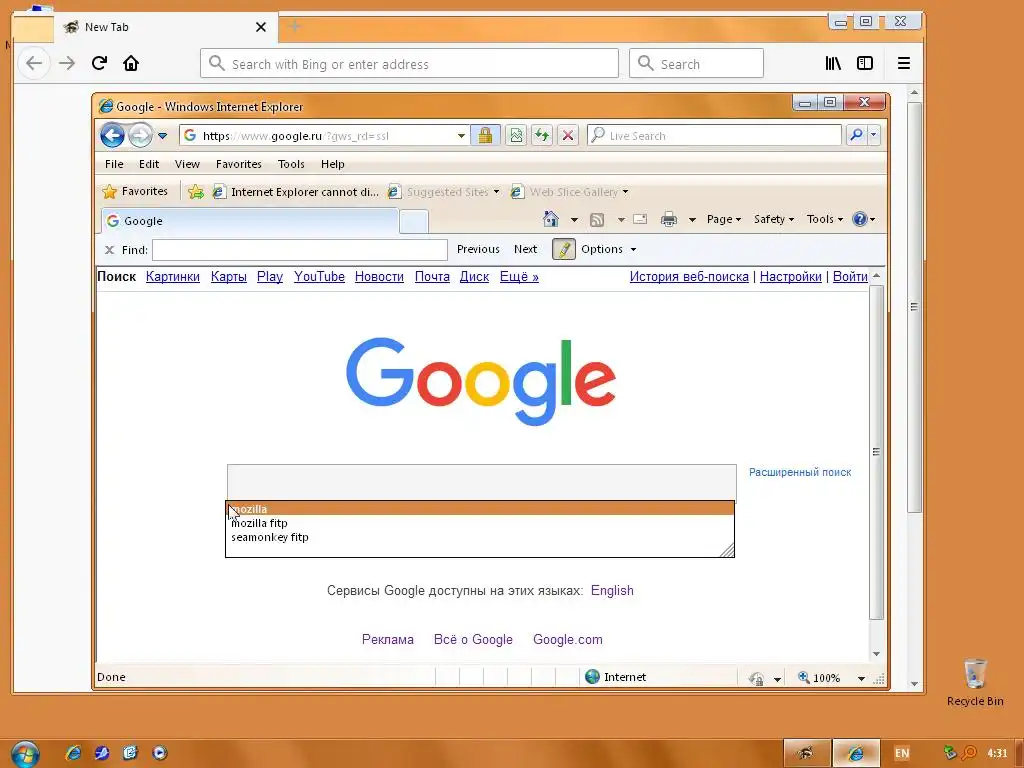Click the Home icon in IE command bar
The image size is (1024, 768).
[551, 219]
